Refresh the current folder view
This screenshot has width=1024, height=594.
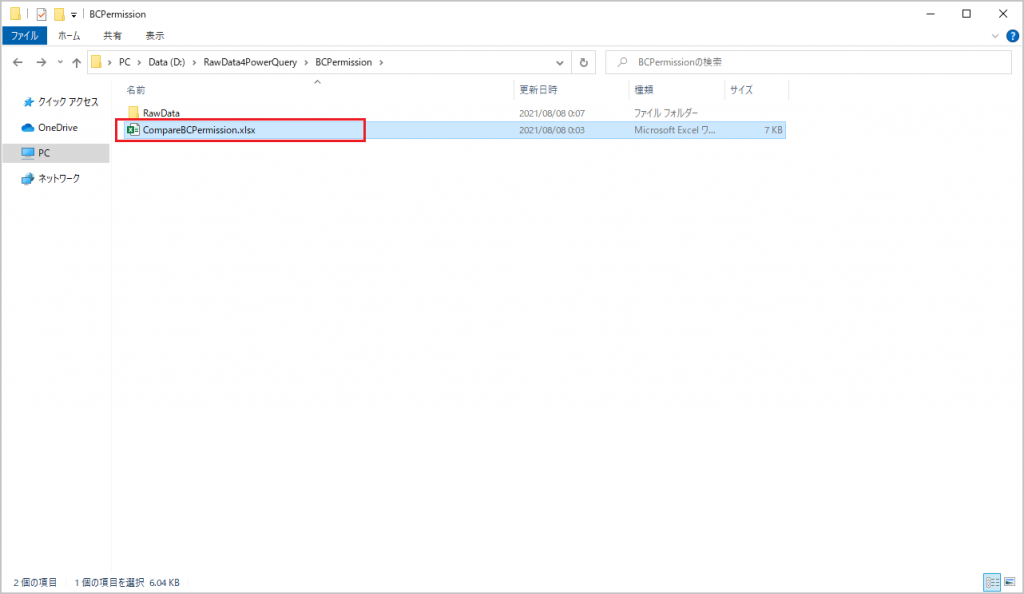coord(584,62)
